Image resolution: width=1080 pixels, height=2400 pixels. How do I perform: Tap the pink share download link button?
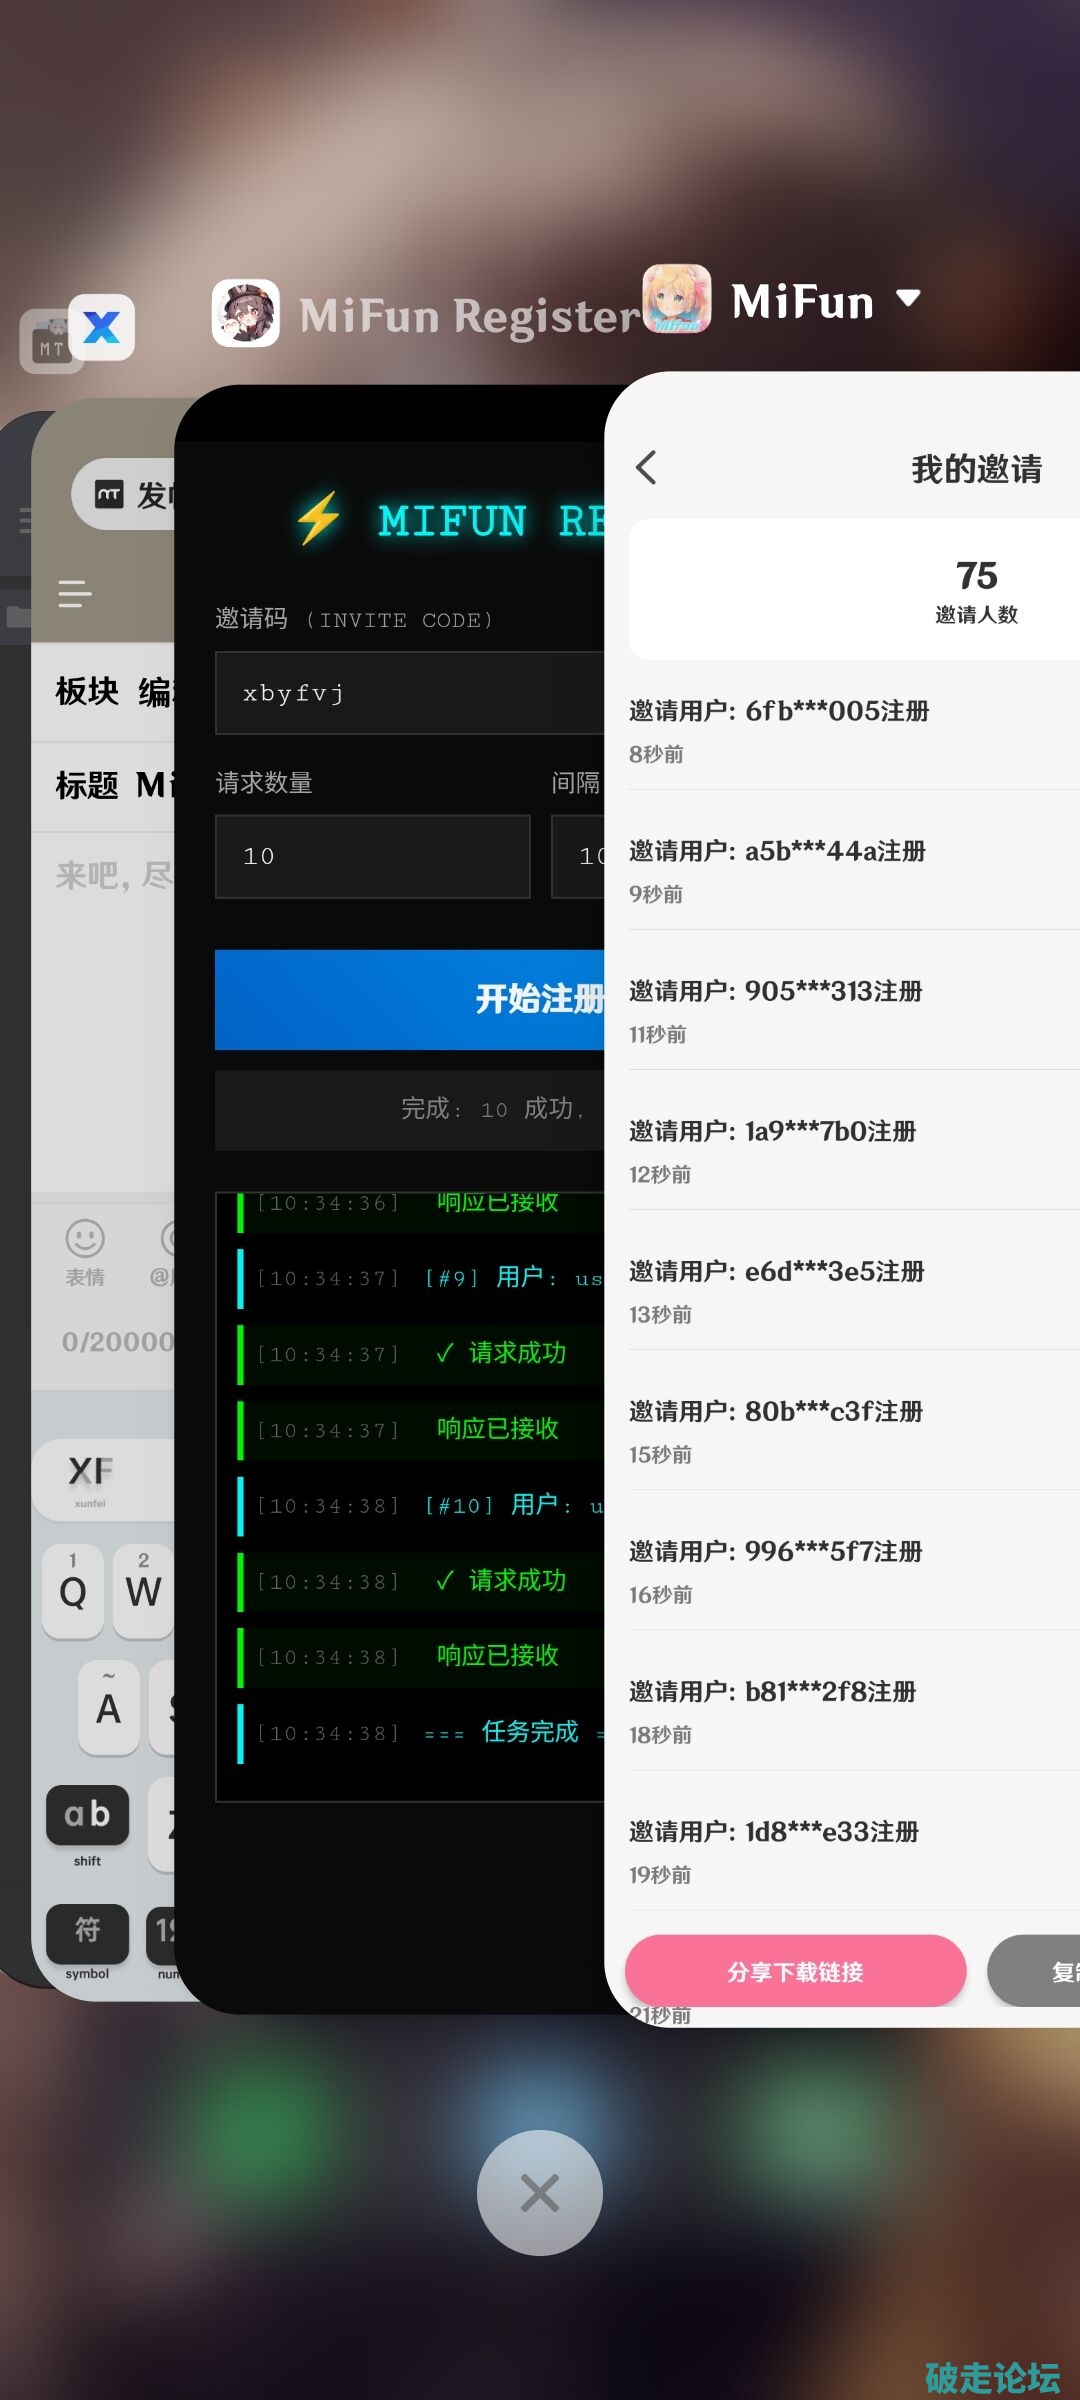pos(795,1971)
